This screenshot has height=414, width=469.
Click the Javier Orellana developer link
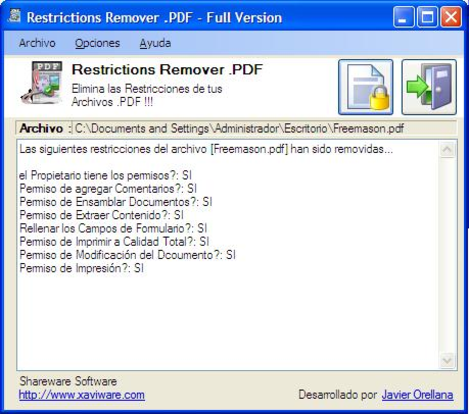click(x=417, y=395)
